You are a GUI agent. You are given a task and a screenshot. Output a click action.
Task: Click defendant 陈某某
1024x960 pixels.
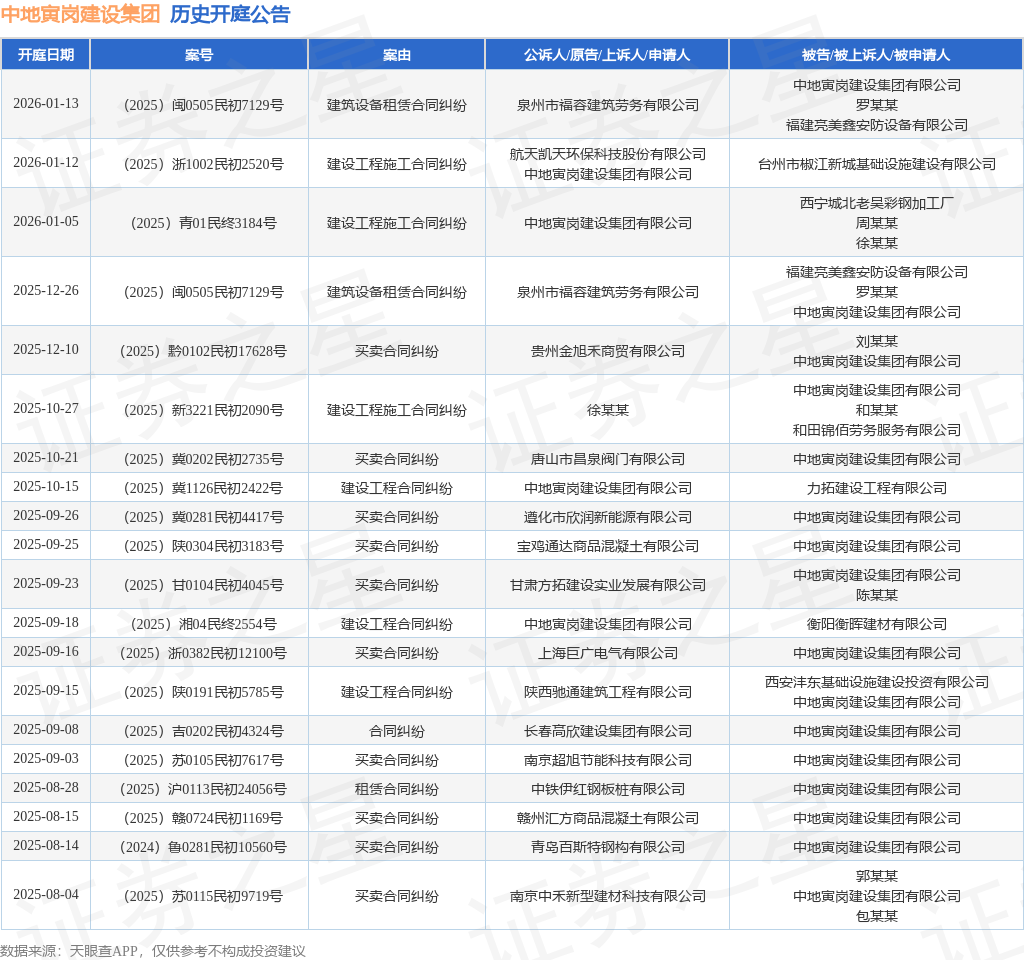point(876,596)
